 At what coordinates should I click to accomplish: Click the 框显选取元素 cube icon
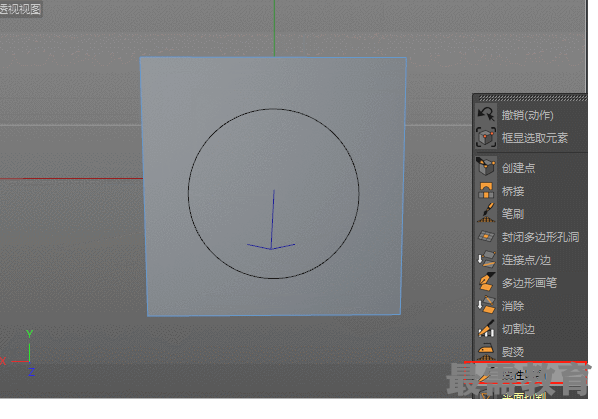(x=486, y=137)
